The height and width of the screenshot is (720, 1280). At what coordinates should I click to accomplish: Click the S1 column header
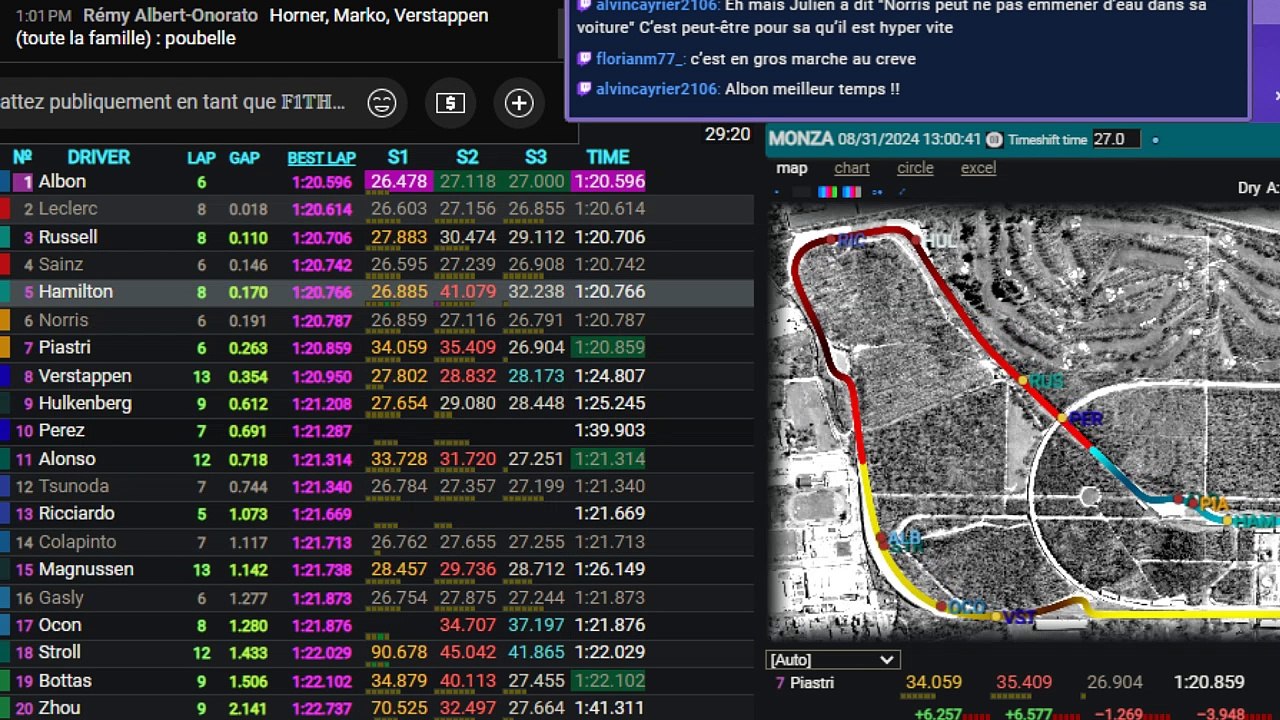point(398,157)
